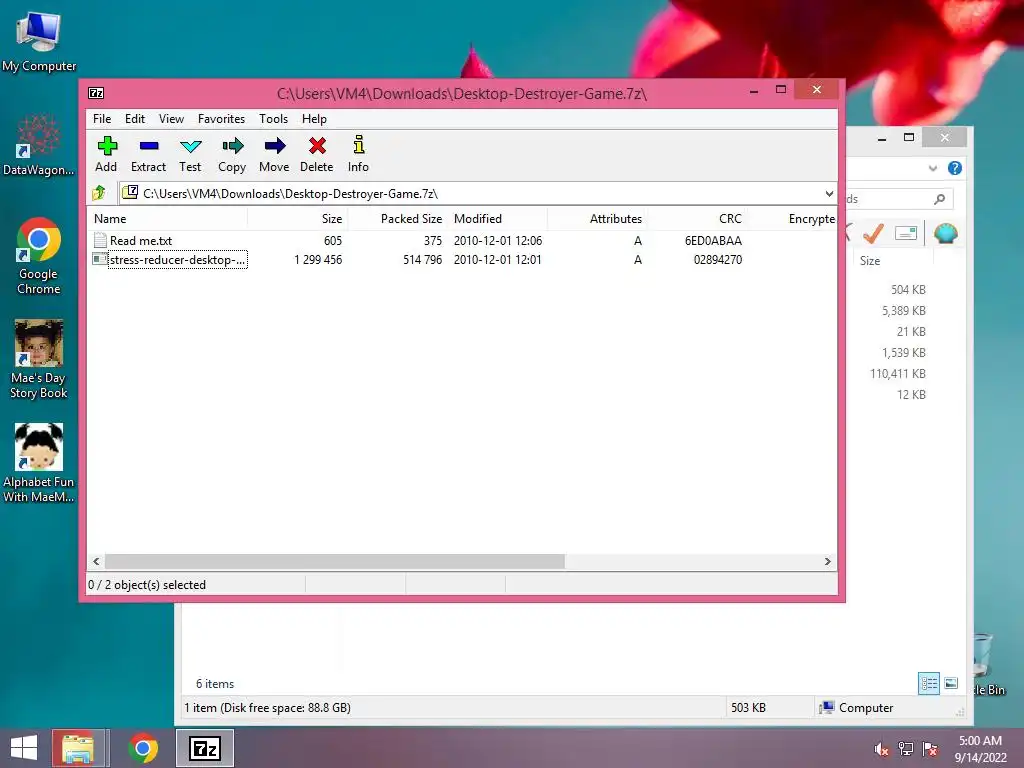Sort by the Attributes column header
The height and width of the screenshot is (768, 1024).
click(x=598, y=218)
